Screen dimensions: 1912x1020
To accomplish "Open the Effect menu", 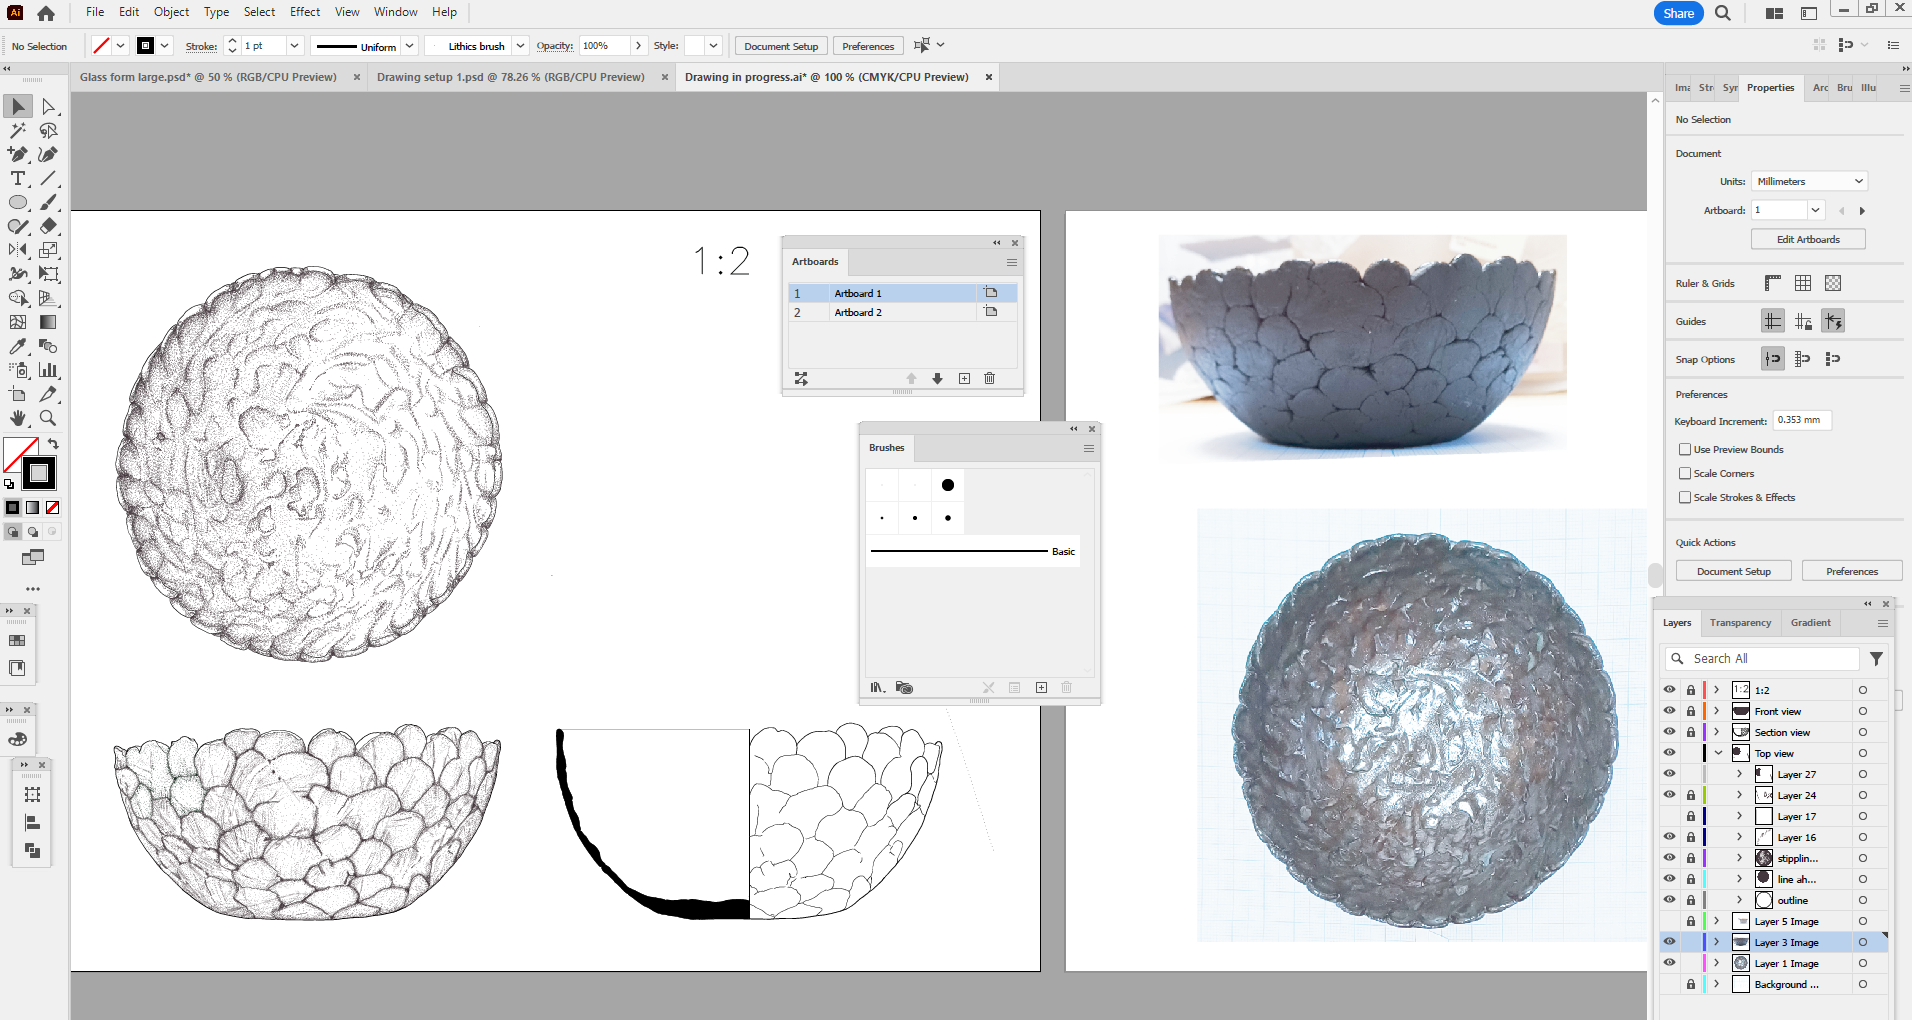I will click(305, 12).
